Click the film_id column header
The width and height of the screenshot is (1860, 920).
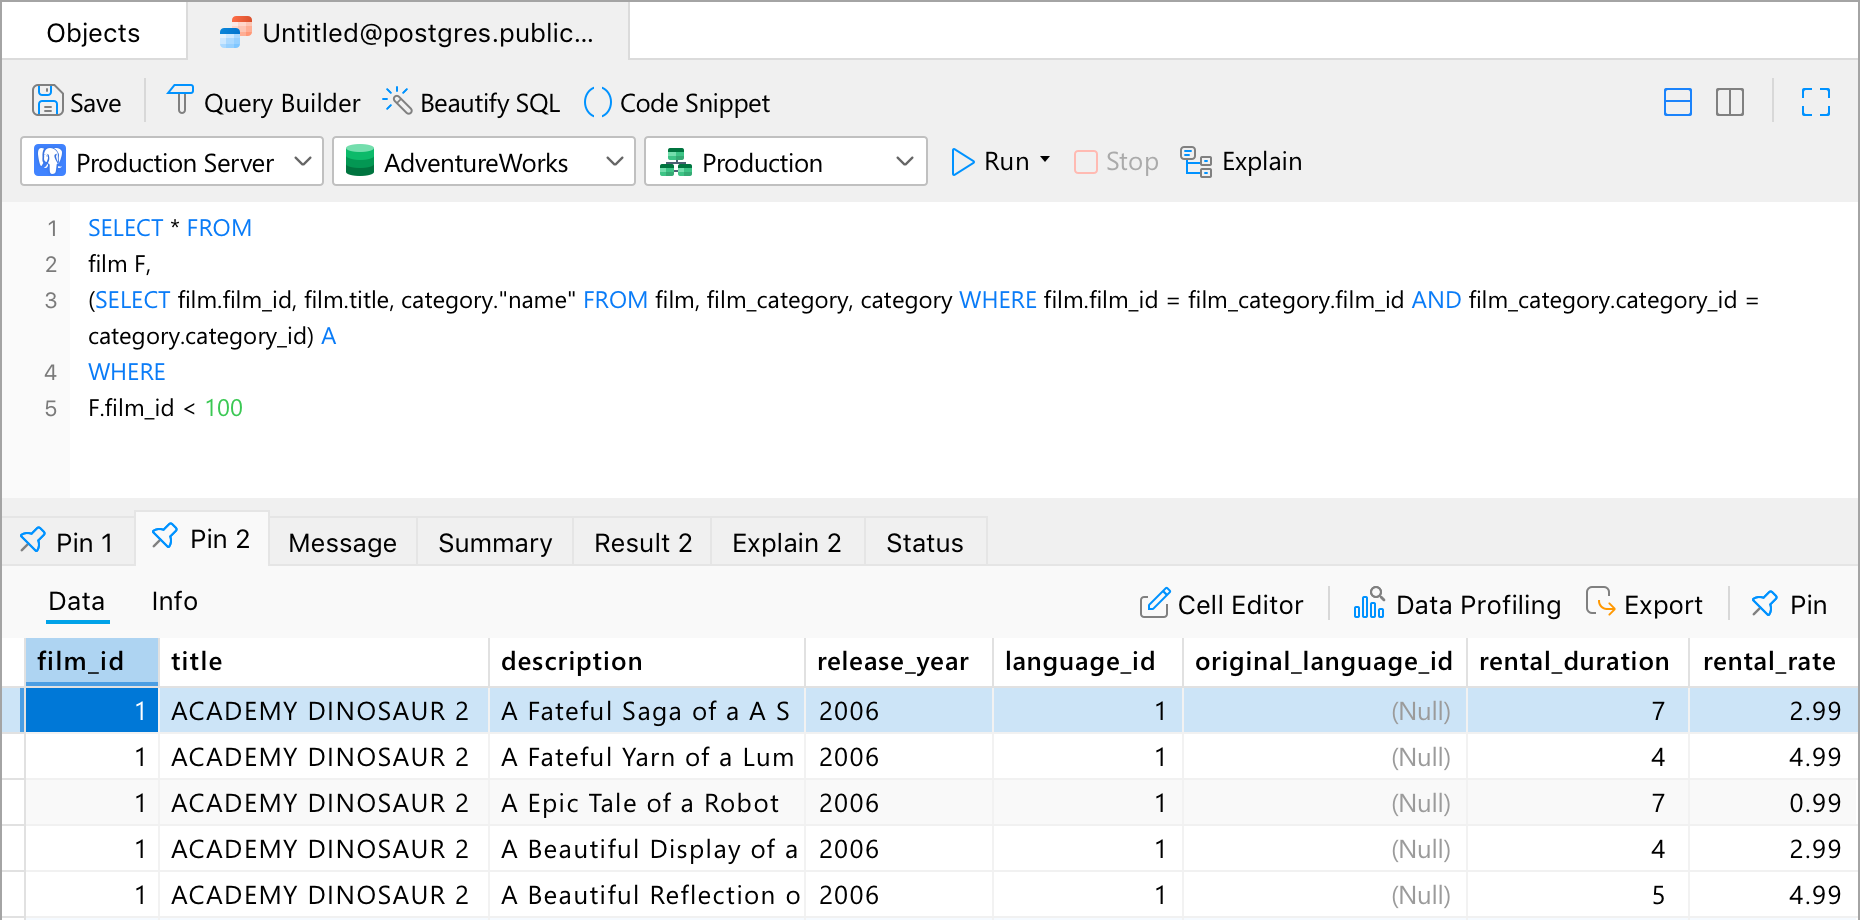click(x=91, y=661)
